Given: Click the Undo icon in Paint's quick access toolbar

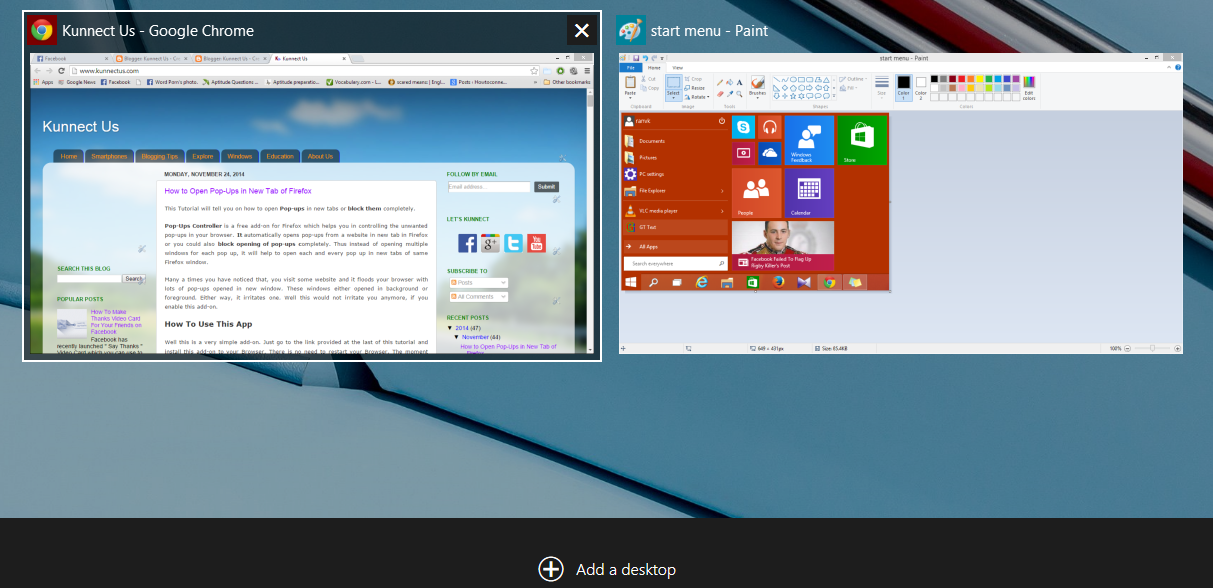Looking at the screenshot, I should click(644, 58).
